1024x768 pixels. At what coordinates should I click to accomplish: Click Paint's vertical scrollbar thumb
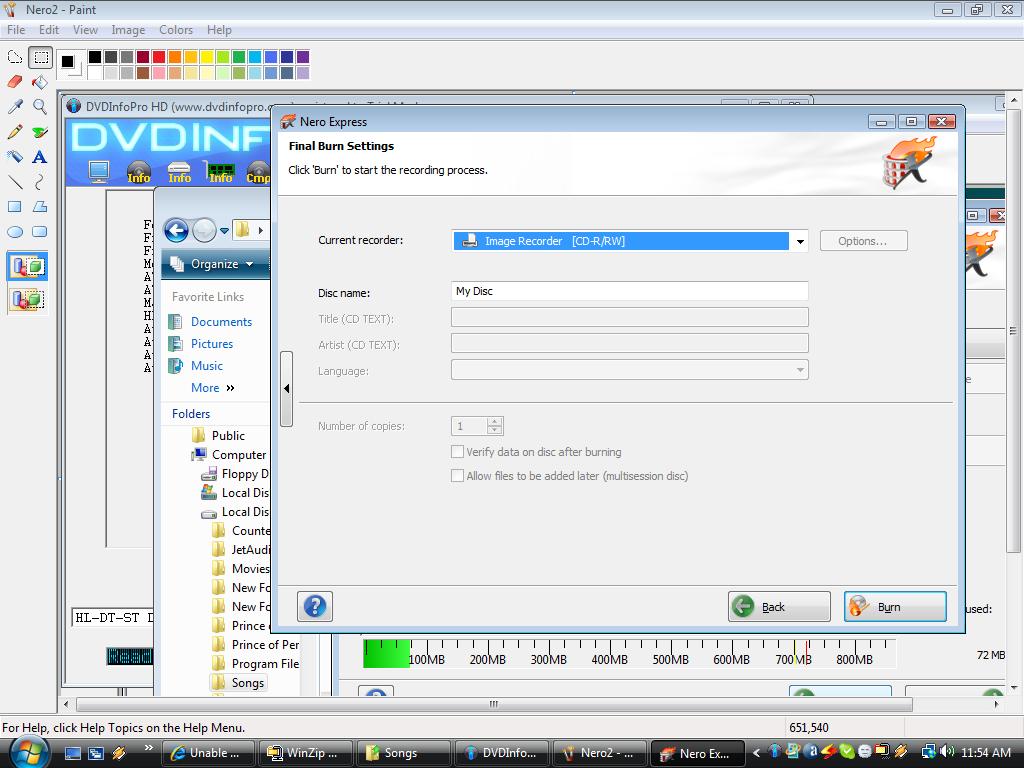pyautogui.click(x=1014, y=330)
